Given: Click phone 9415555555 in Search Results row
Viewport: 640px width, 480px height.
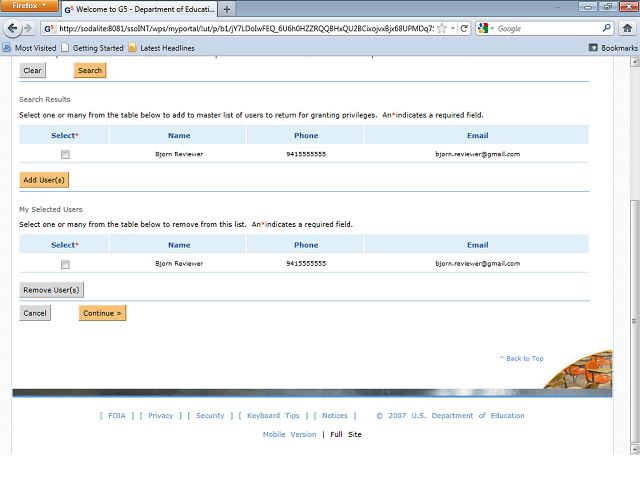Looking at the screenshot, I should [306, 154].
